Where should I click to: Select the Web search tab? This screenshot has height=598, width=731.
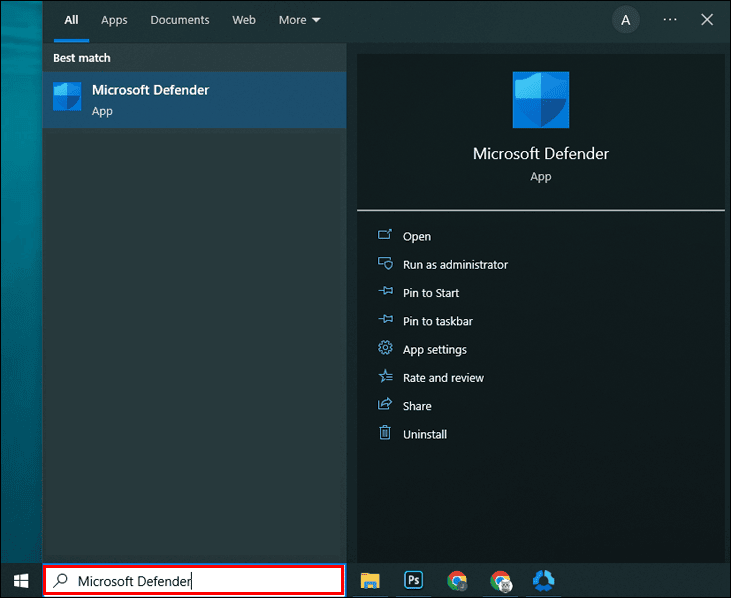tap(244, 20)
